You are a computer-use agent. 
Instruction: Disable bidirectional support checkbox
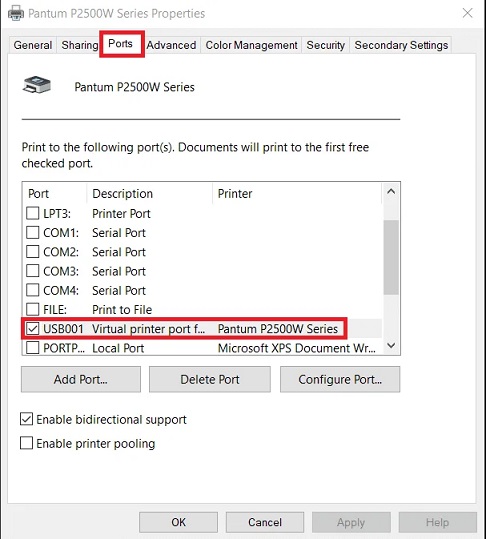click(26, 419)
